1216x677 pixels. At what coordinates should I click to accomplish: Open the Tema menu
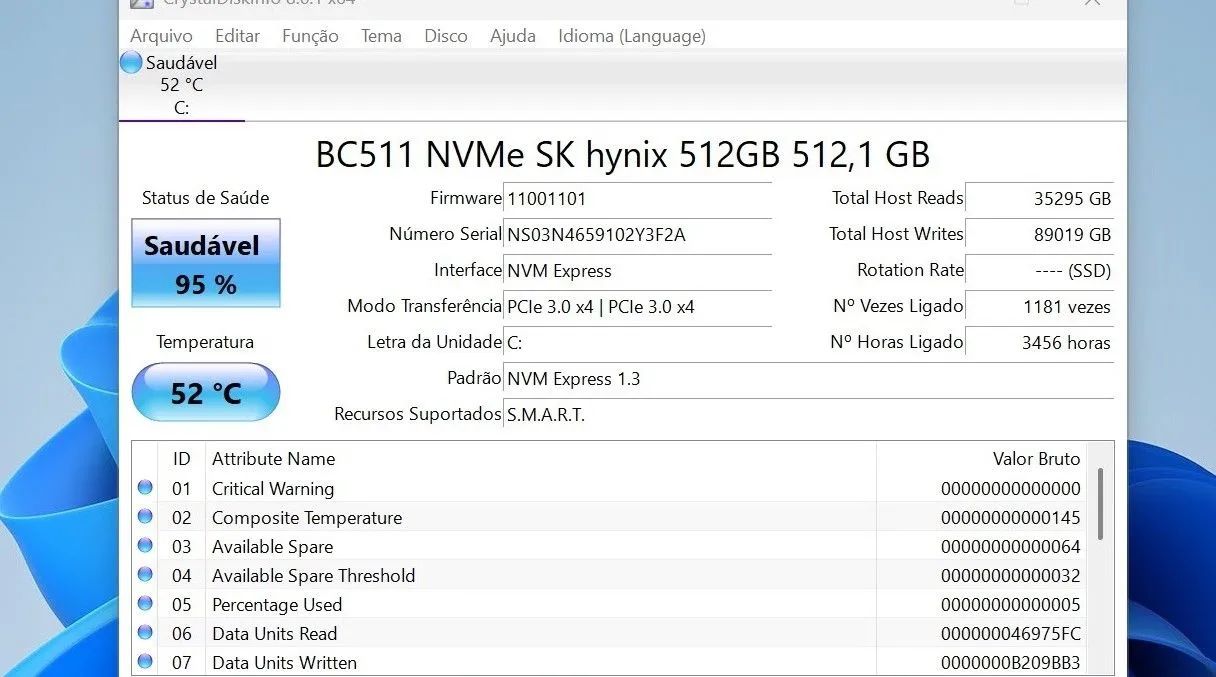tap(381, 36)
